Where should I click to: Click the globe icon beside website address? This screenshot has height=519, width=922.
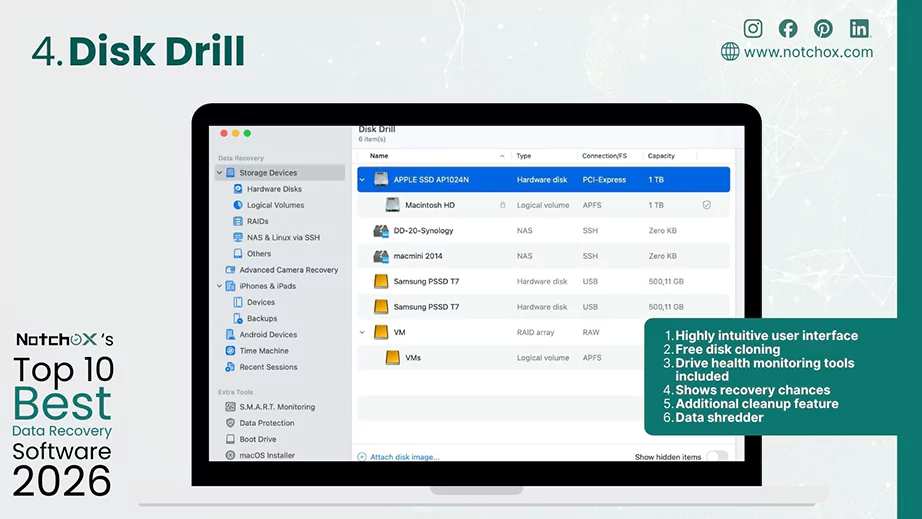point(730,52)
